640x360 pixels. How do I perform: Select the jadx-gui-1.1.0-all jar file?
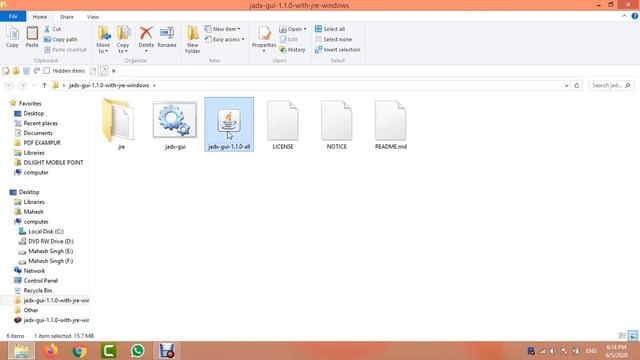(229, 124)
